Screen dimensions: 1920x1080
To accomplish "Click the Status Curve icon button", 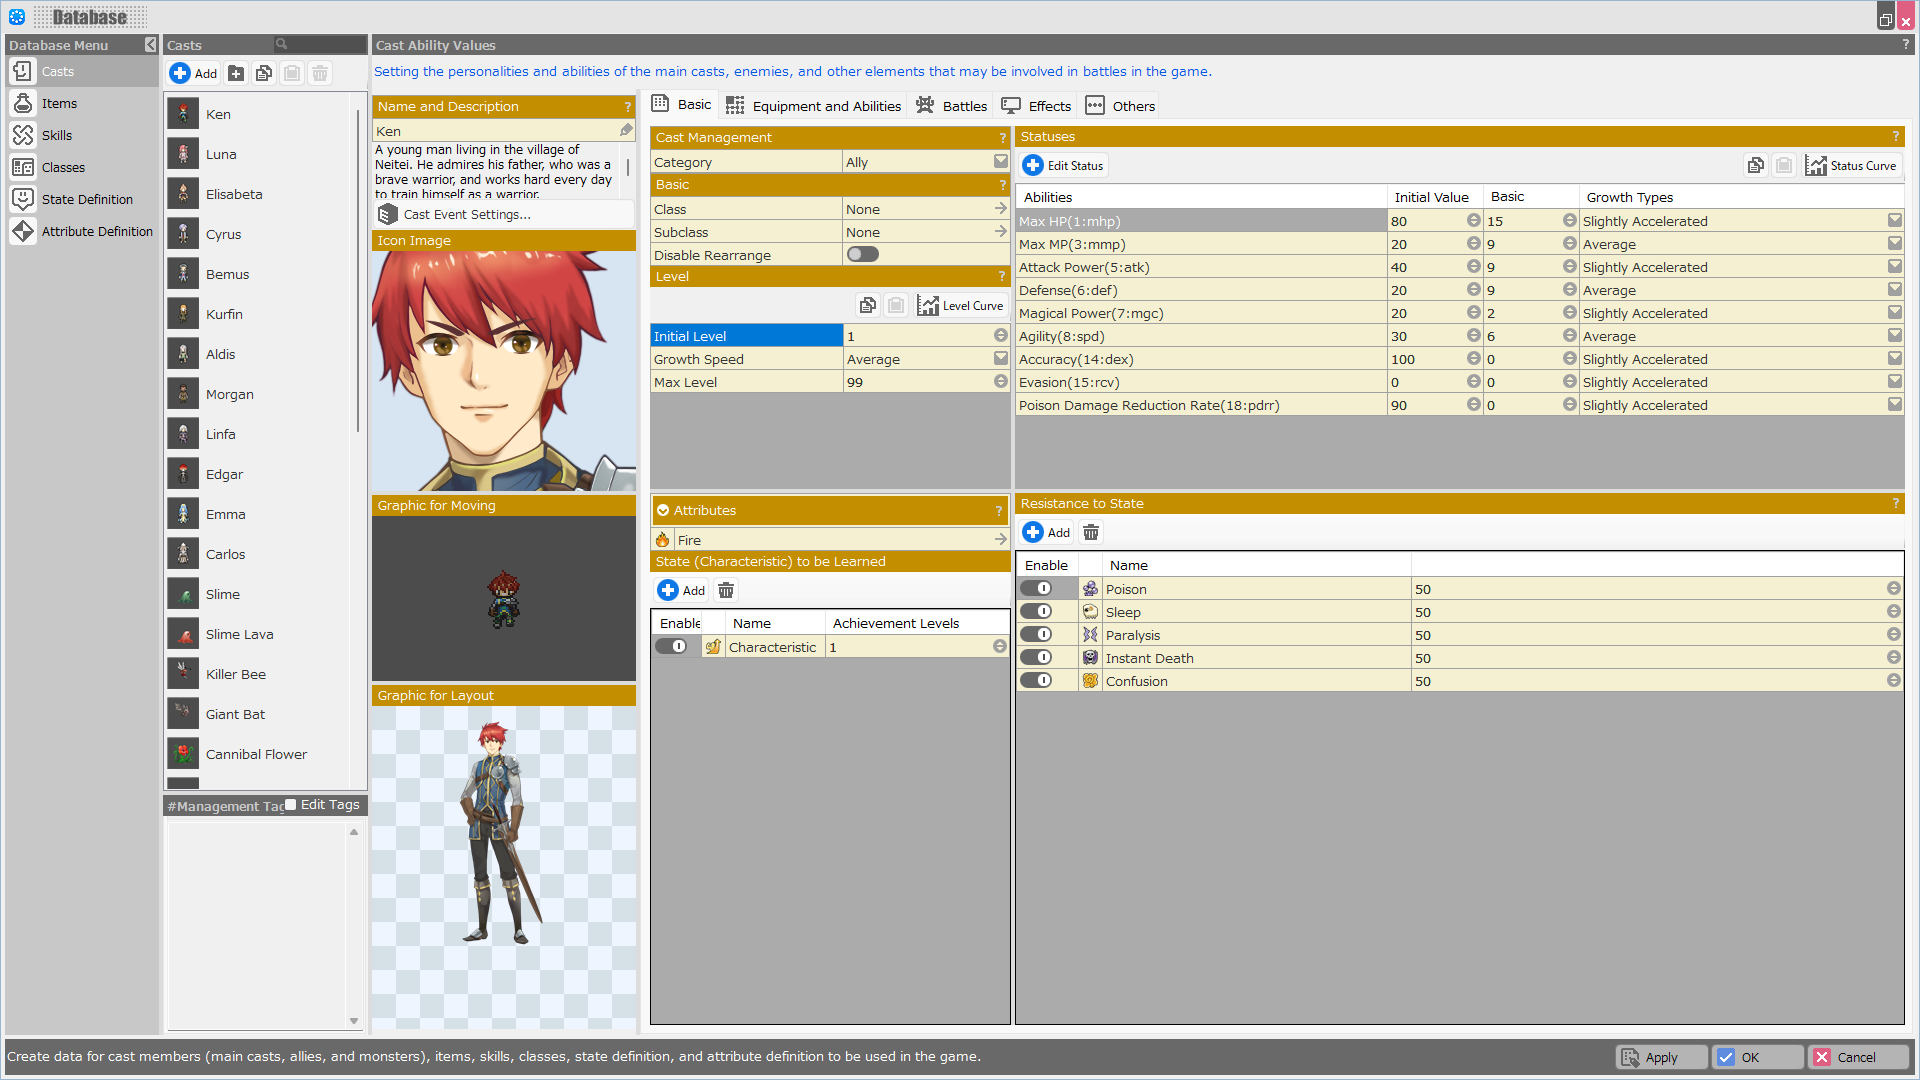I will click(x=1816, y=166).
